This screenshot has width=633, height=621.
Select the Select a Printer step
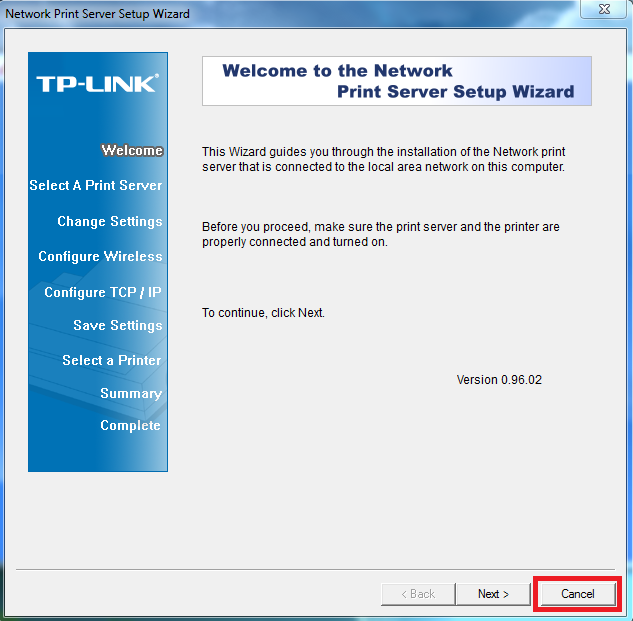click(112, 361)
